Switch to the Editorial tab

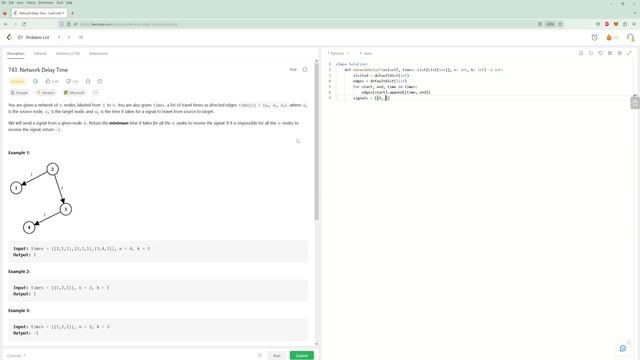pyautogui.click(x=40, y=53)
